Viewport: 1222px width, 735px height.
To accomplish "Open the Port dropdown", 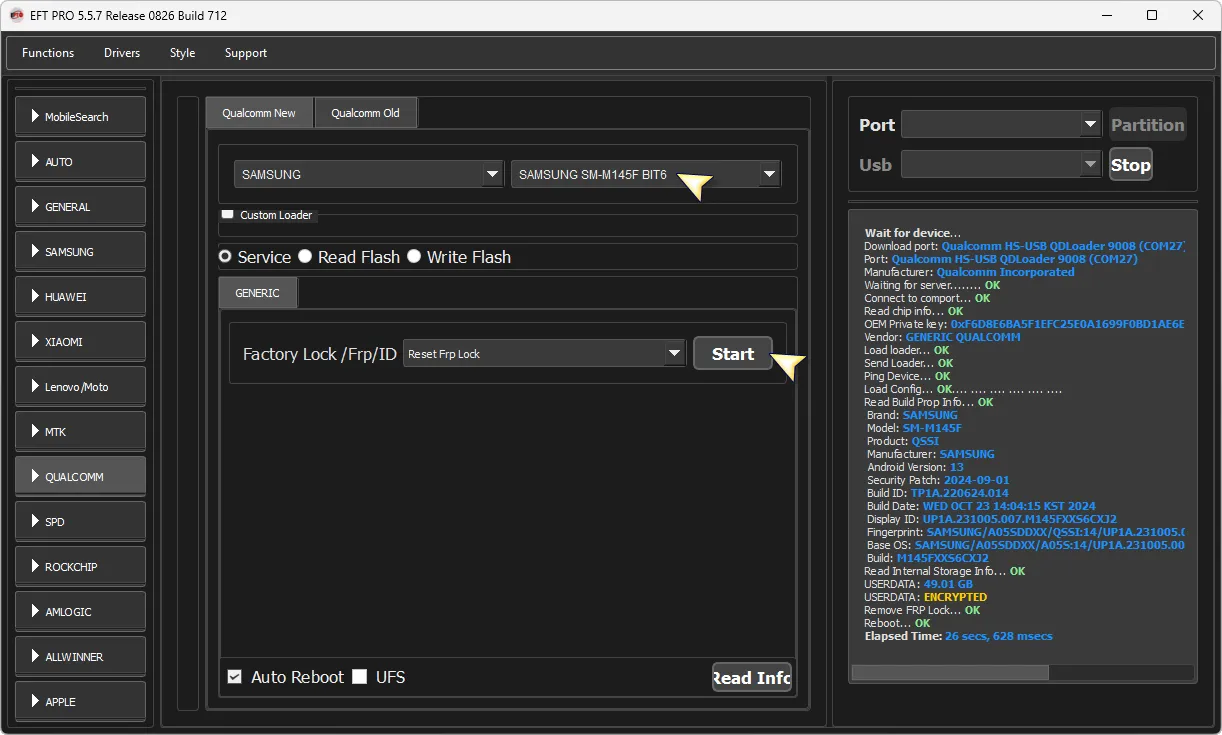I will click(x=1001, y=125).
